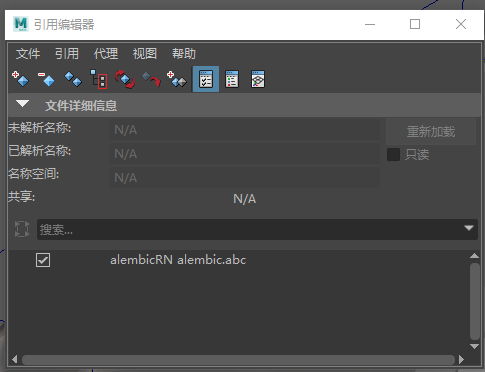Minimize the 引用编辑器 window
The image size is (485, 372).
click(x=370, y=24)
